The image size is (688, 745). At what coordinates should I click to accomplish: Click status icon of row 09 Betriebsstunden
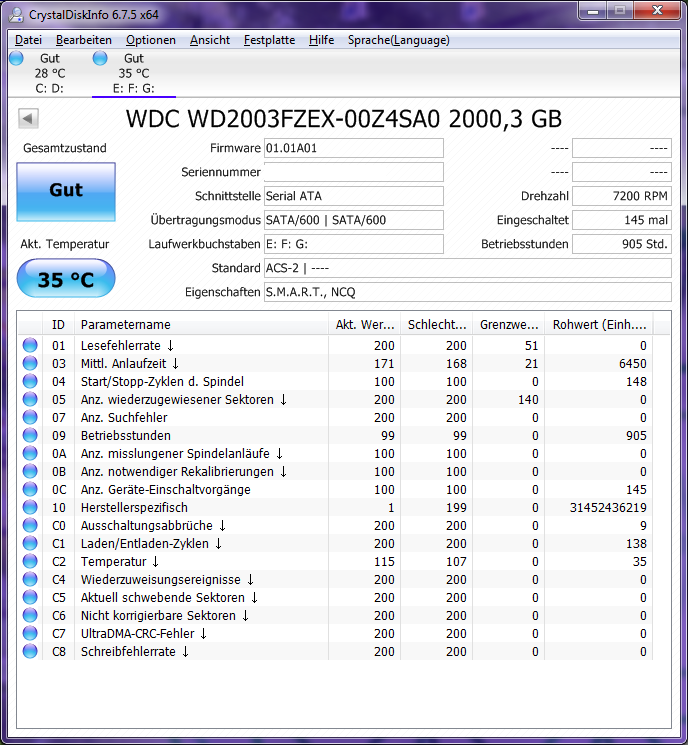[30, 435]
